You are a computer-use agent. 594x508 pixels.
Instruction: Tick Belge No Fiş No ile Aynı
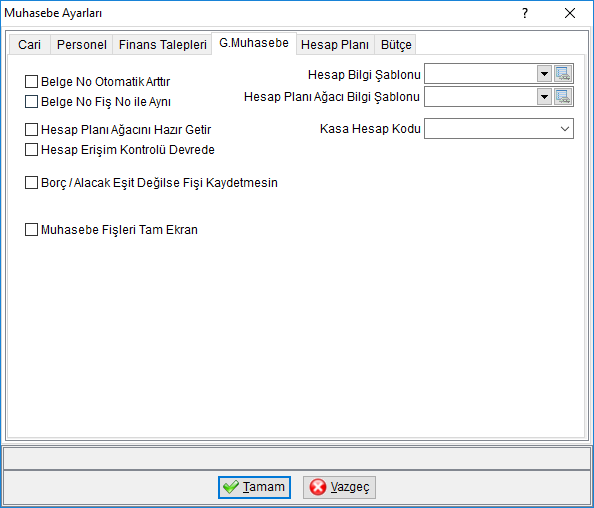click(x=31, y=102)
